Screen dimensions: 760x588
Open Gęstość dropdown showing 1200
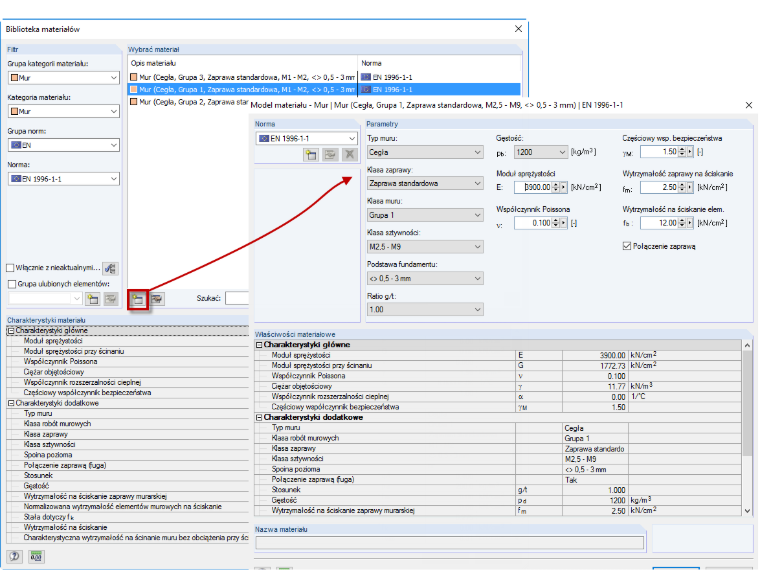point(562,152)
